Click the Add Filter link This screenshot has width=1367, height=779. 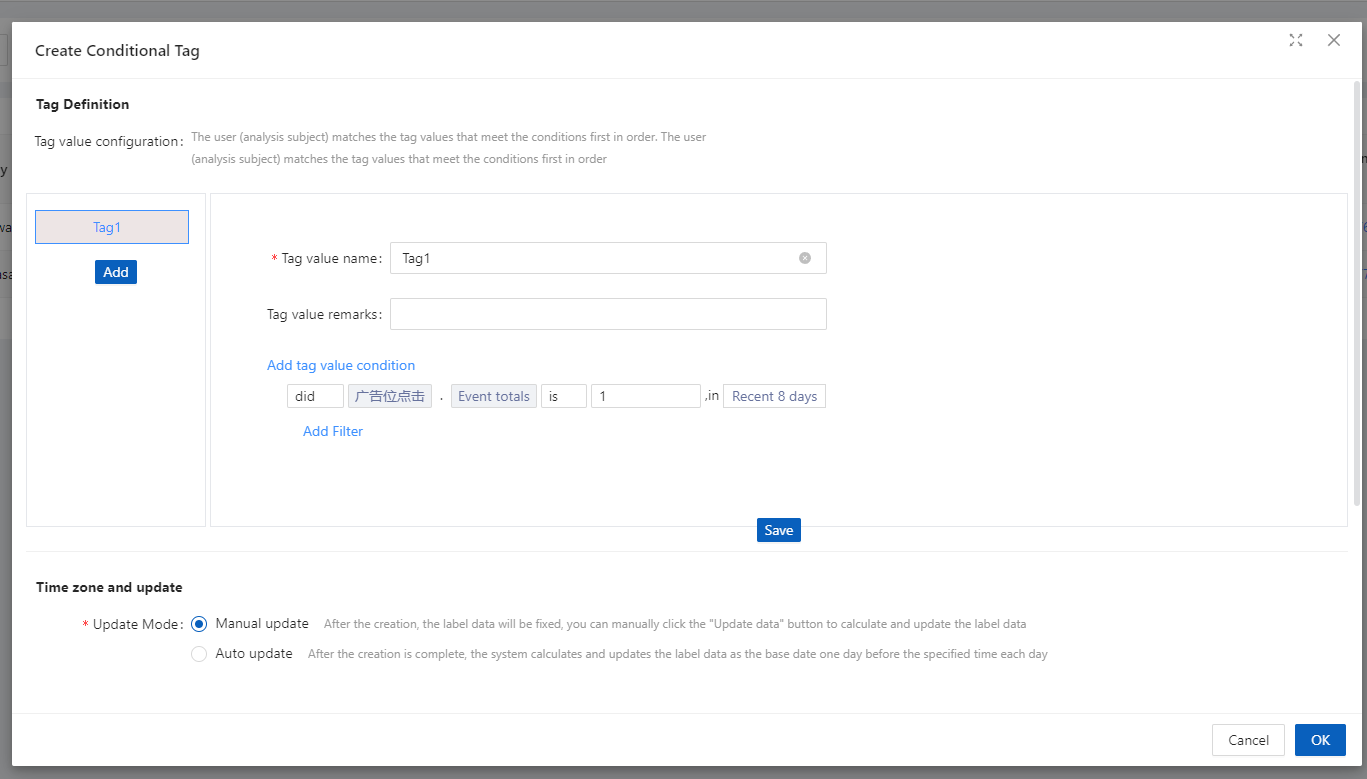pyautogui.click(x=333, y=431)
